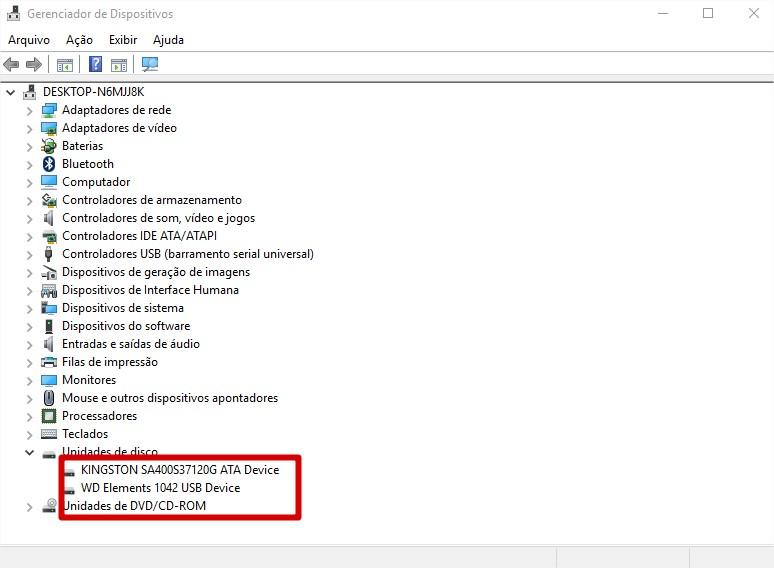
Task: Collapse the Unidades de disco node
Action: [x=30, y=452]
